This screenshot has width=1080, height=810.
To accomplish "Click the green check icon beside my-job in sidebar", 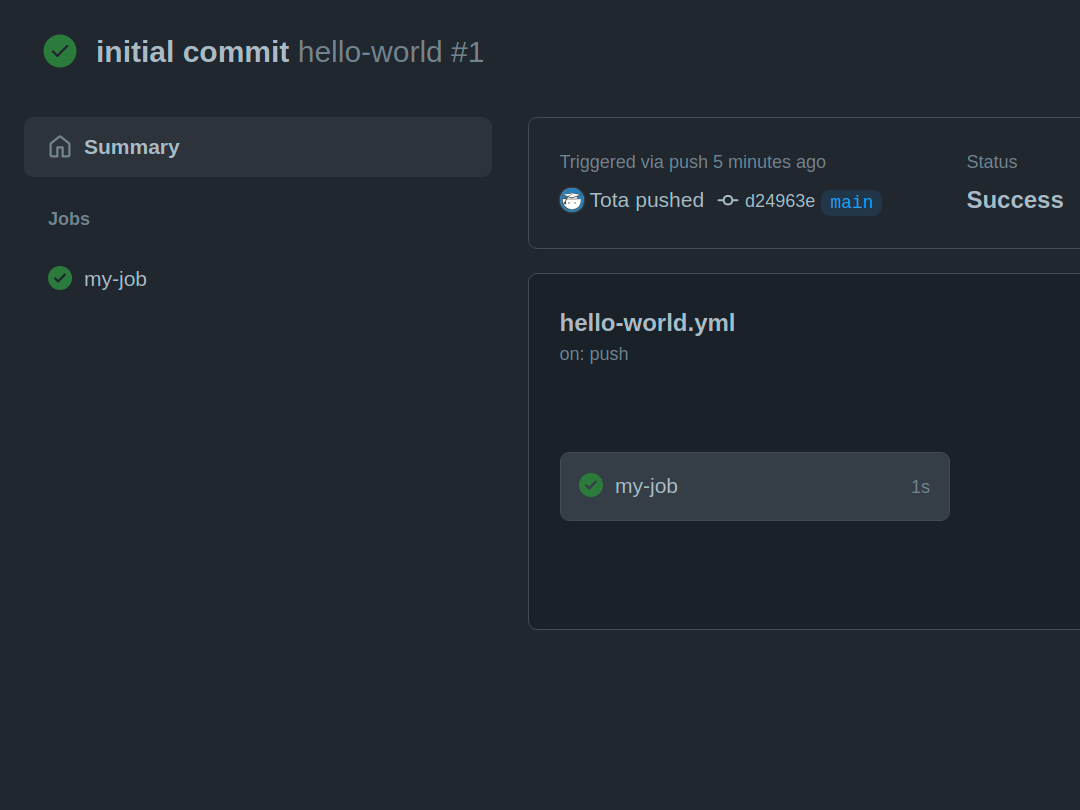I will pos(60,278).
